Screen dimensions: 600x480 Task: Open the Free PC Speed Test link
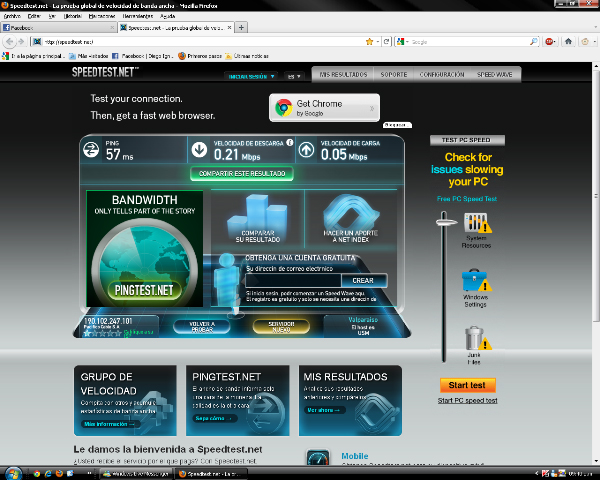[x=467, y=199]
